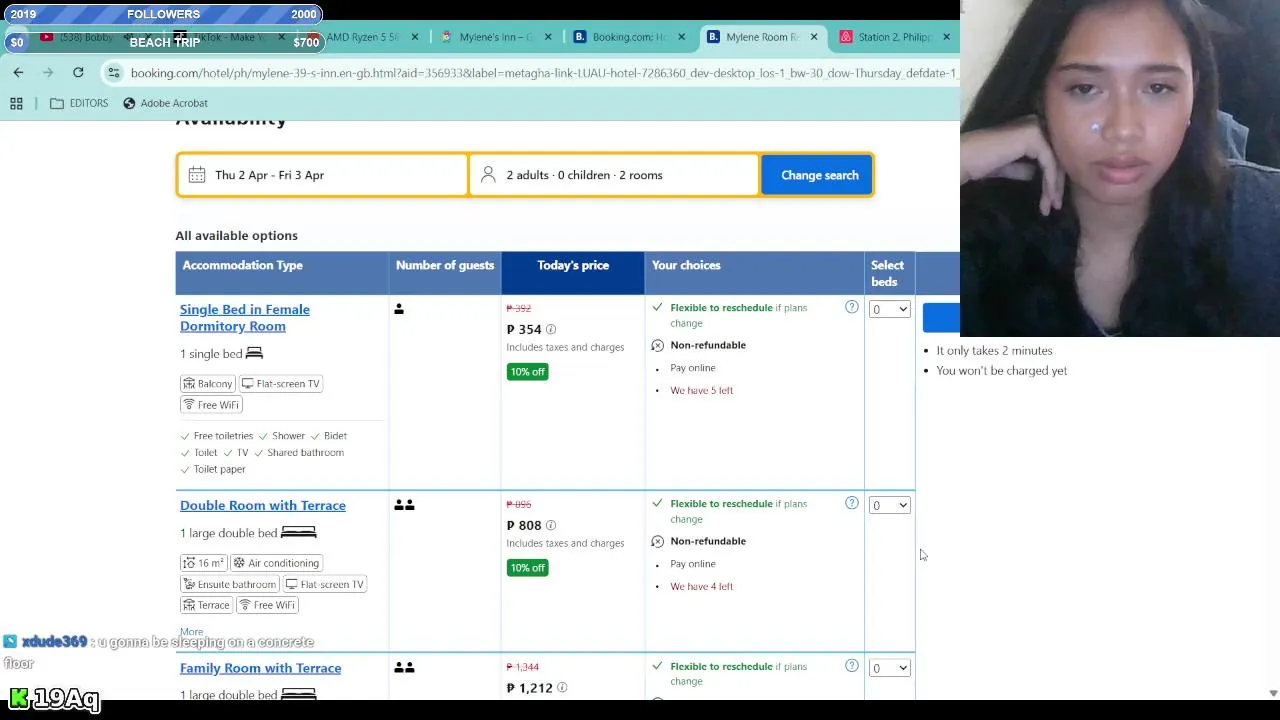This screenshot has width=1280, height=720.
Task: Click the ₱ 1,212 Family Room price
Action: [x=529, y=688]
